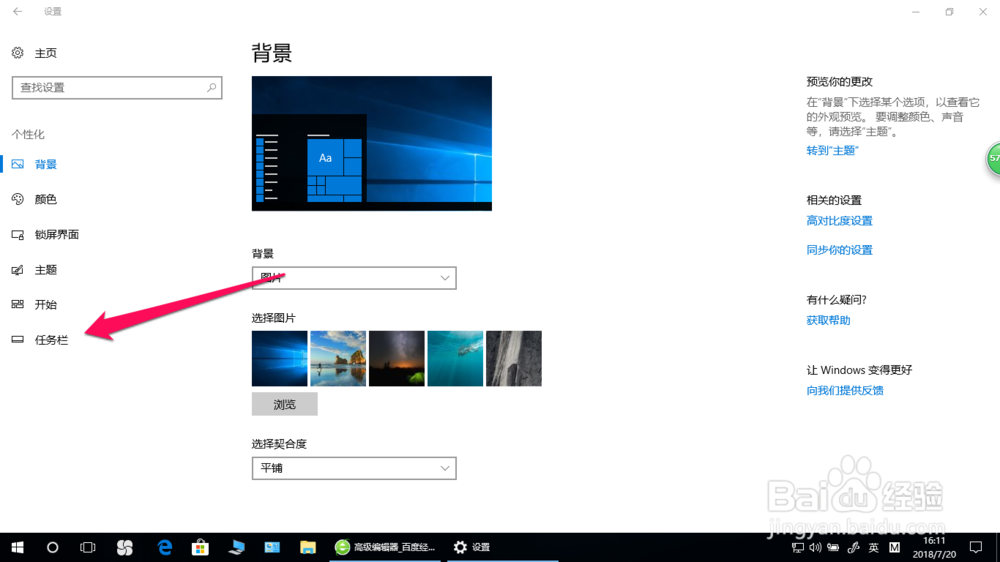
Task: Open the Windows Start button
Action: tap(18, 547)
